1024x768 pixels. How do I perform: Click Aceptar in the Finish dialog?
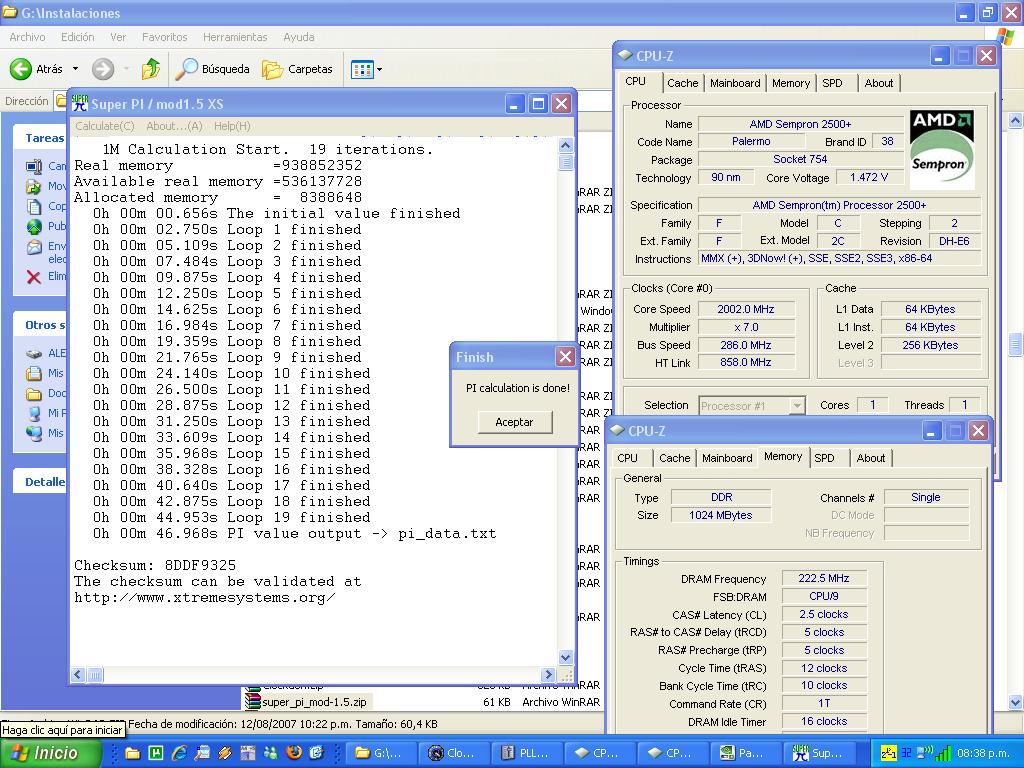tap(515, 422)
